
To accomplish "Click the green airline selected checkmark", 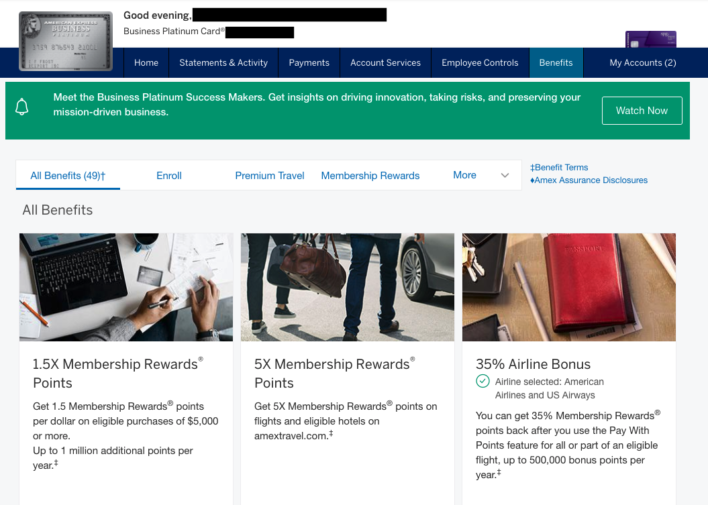I will click(x=482, y=381).
